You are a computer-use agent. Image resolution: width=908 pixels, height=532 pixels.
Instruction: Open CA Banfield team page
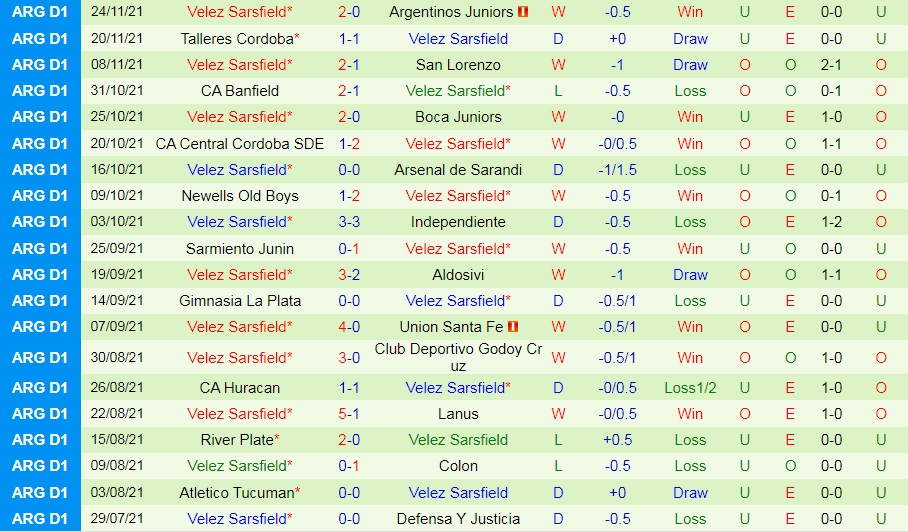[239, 91]
